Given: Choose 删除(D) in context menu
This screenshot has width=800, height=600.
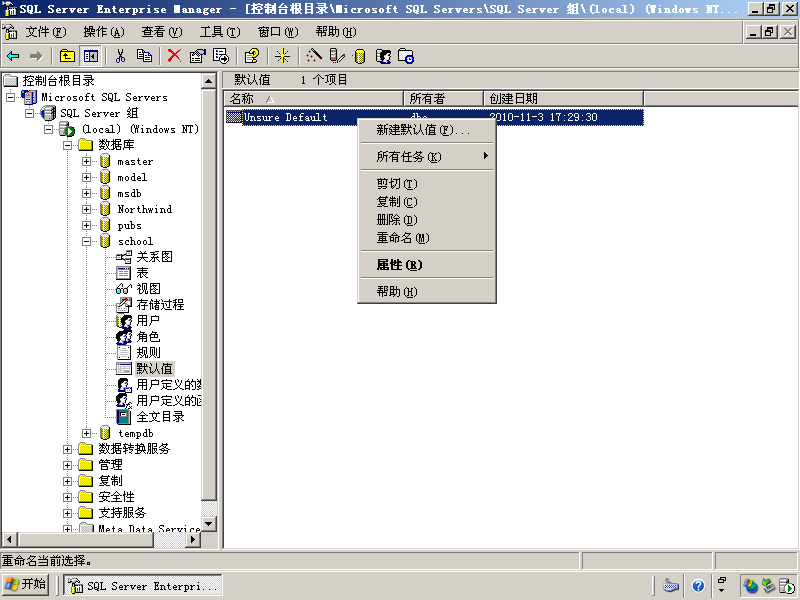Looking at the screenshot, I should [x=427, y=220].
